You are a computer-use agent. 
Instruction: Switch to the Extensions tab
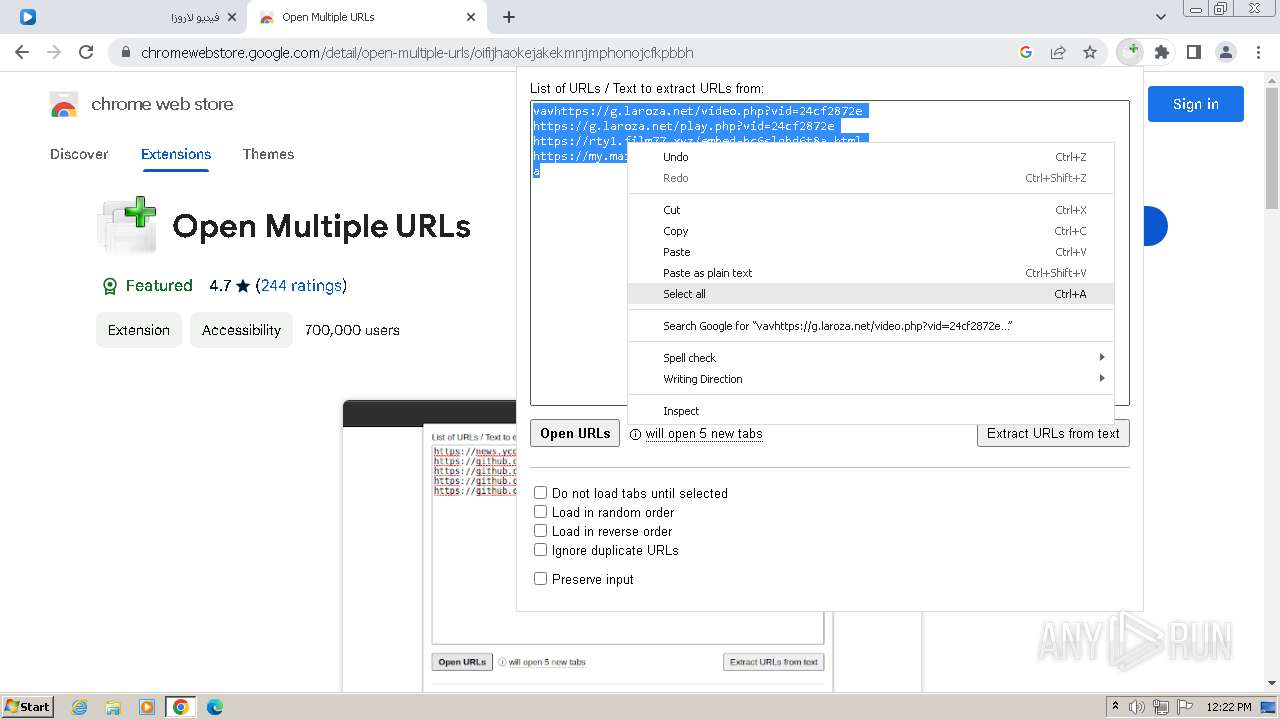176,154
